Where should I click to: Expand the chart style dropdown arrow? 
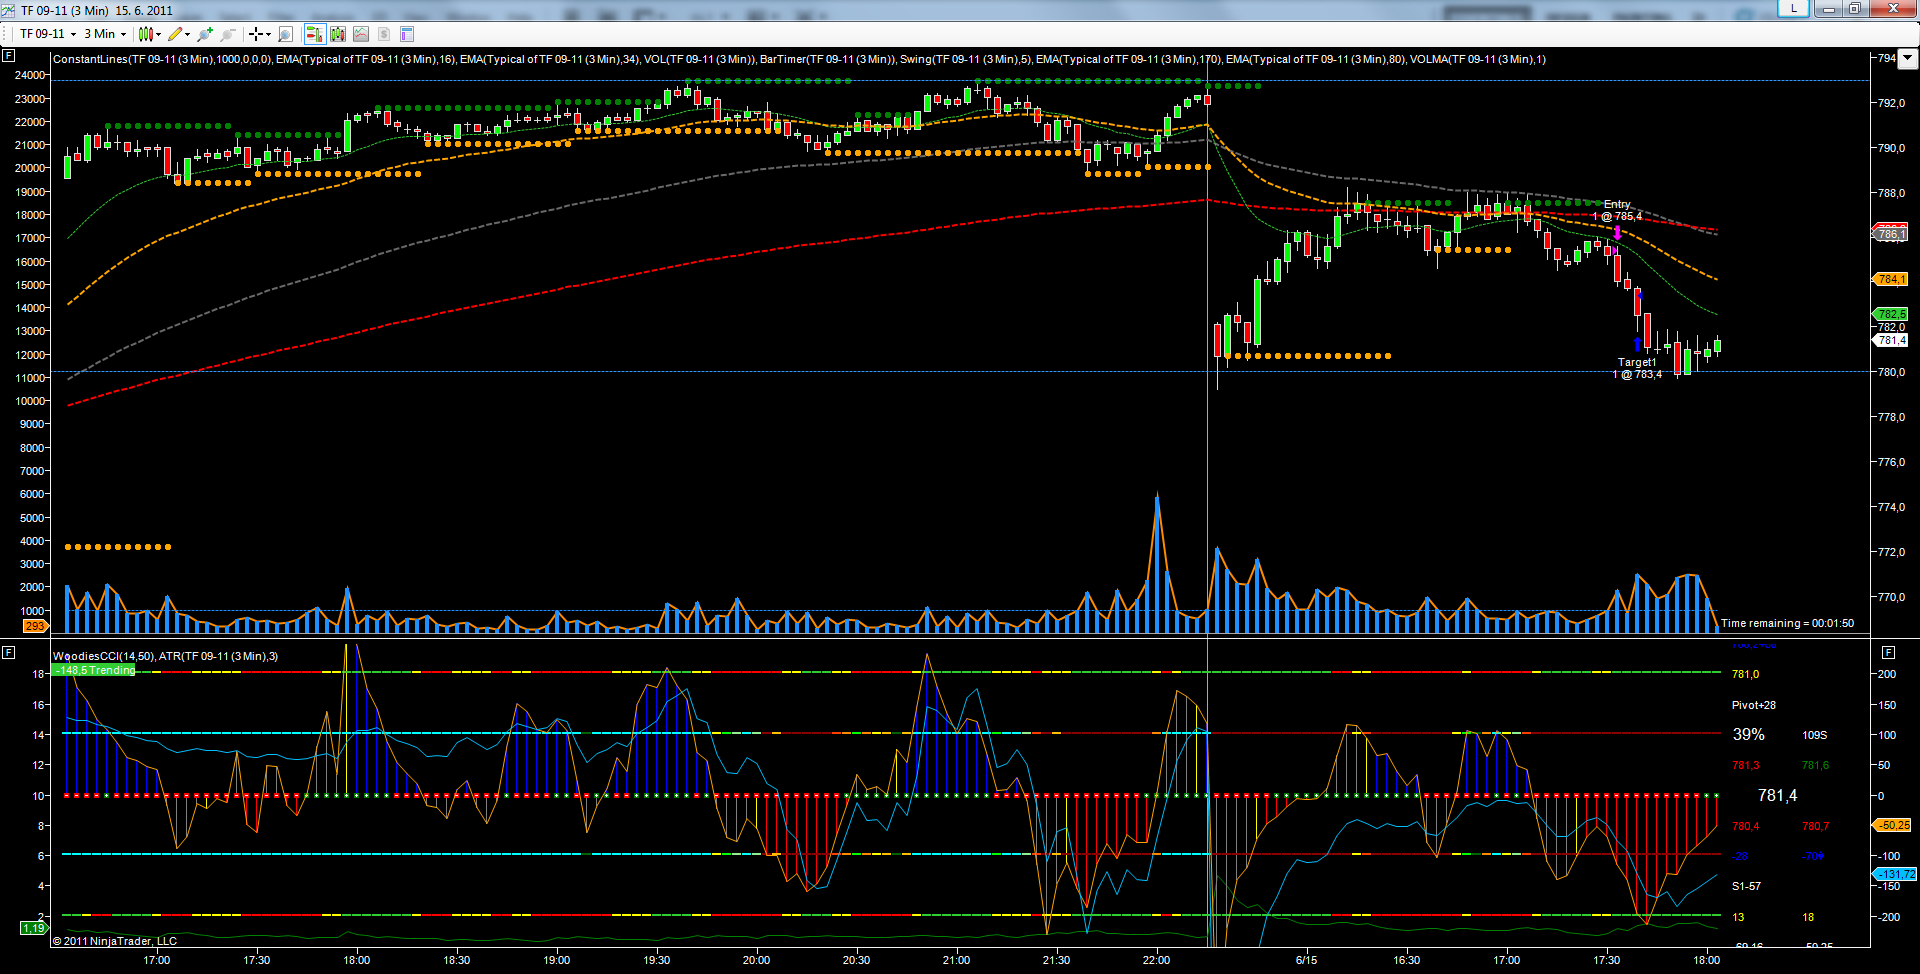[x=158, y=34]
